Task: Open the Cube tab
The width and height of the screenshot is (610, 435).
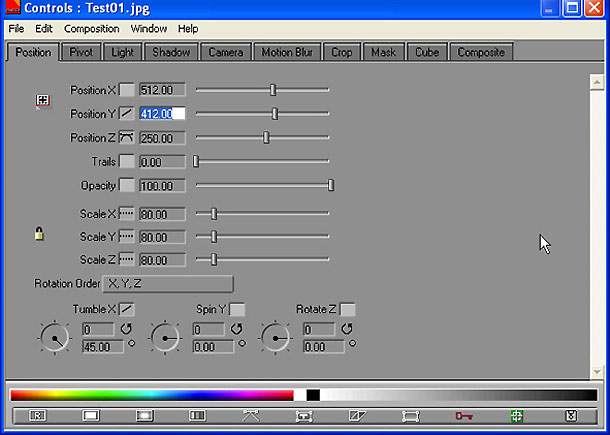Action: [x=427, y=52]
